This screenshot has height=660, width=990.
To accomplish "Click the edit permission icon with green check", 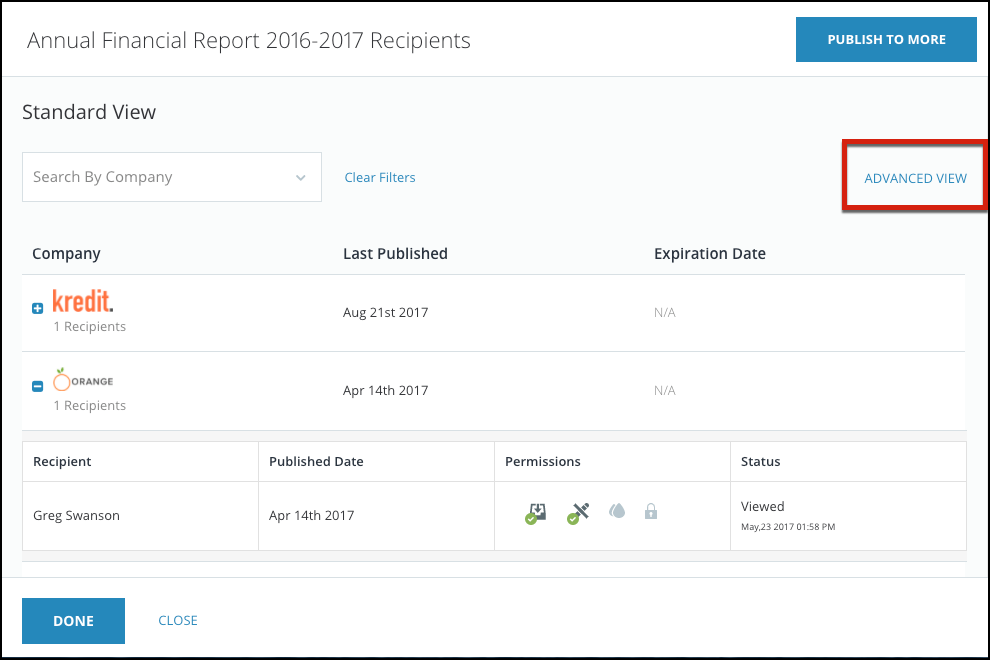I will coord(578,513).
